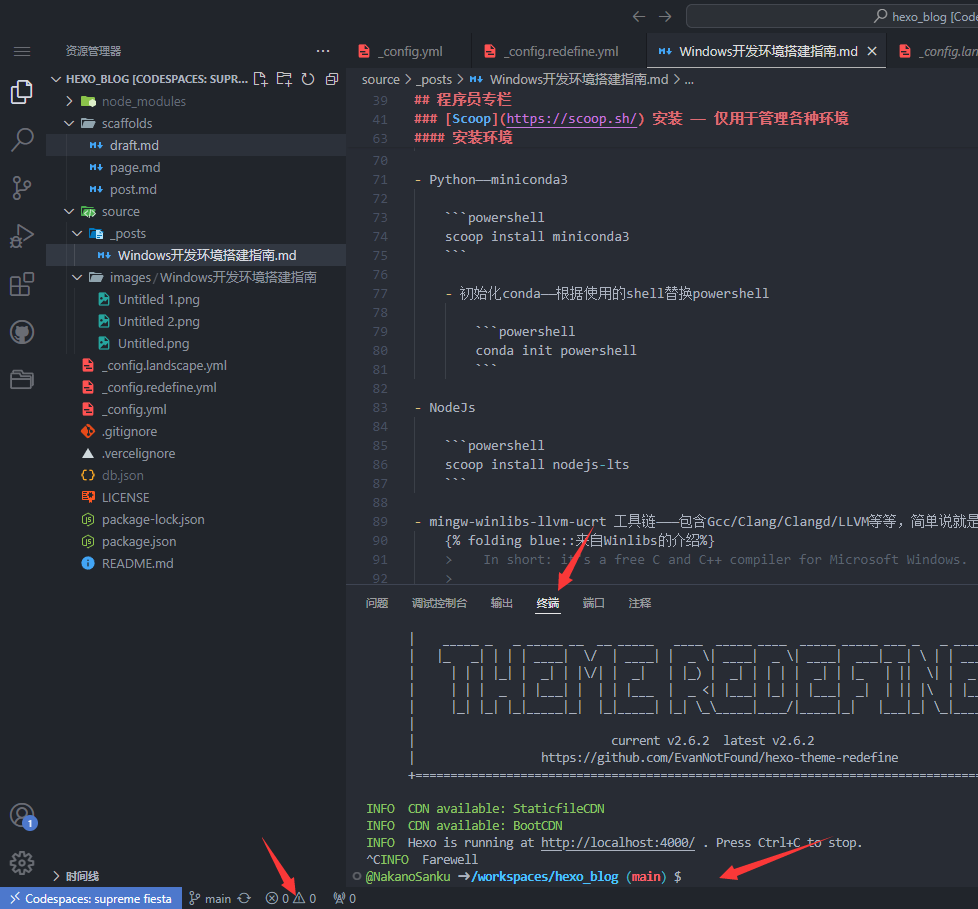Open the Source Control view
This screenshot has height=909, width=978.
(22, 188)
